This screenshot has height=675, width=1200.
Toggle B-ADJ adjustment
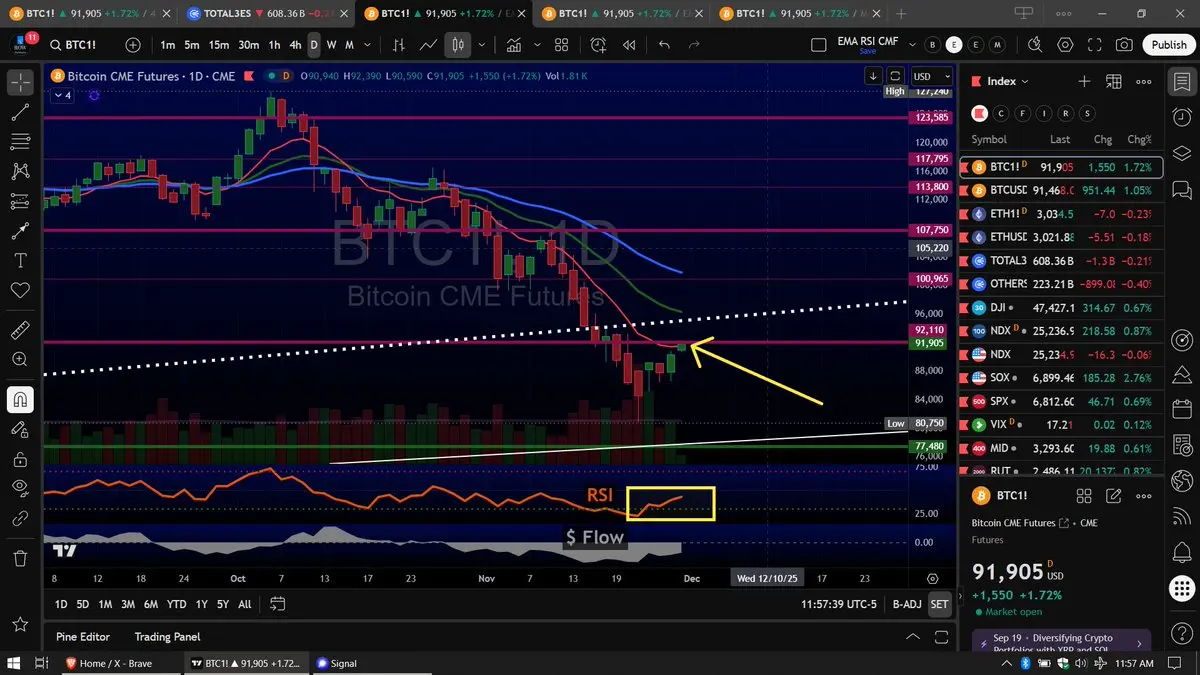click(x=906, y=604)
